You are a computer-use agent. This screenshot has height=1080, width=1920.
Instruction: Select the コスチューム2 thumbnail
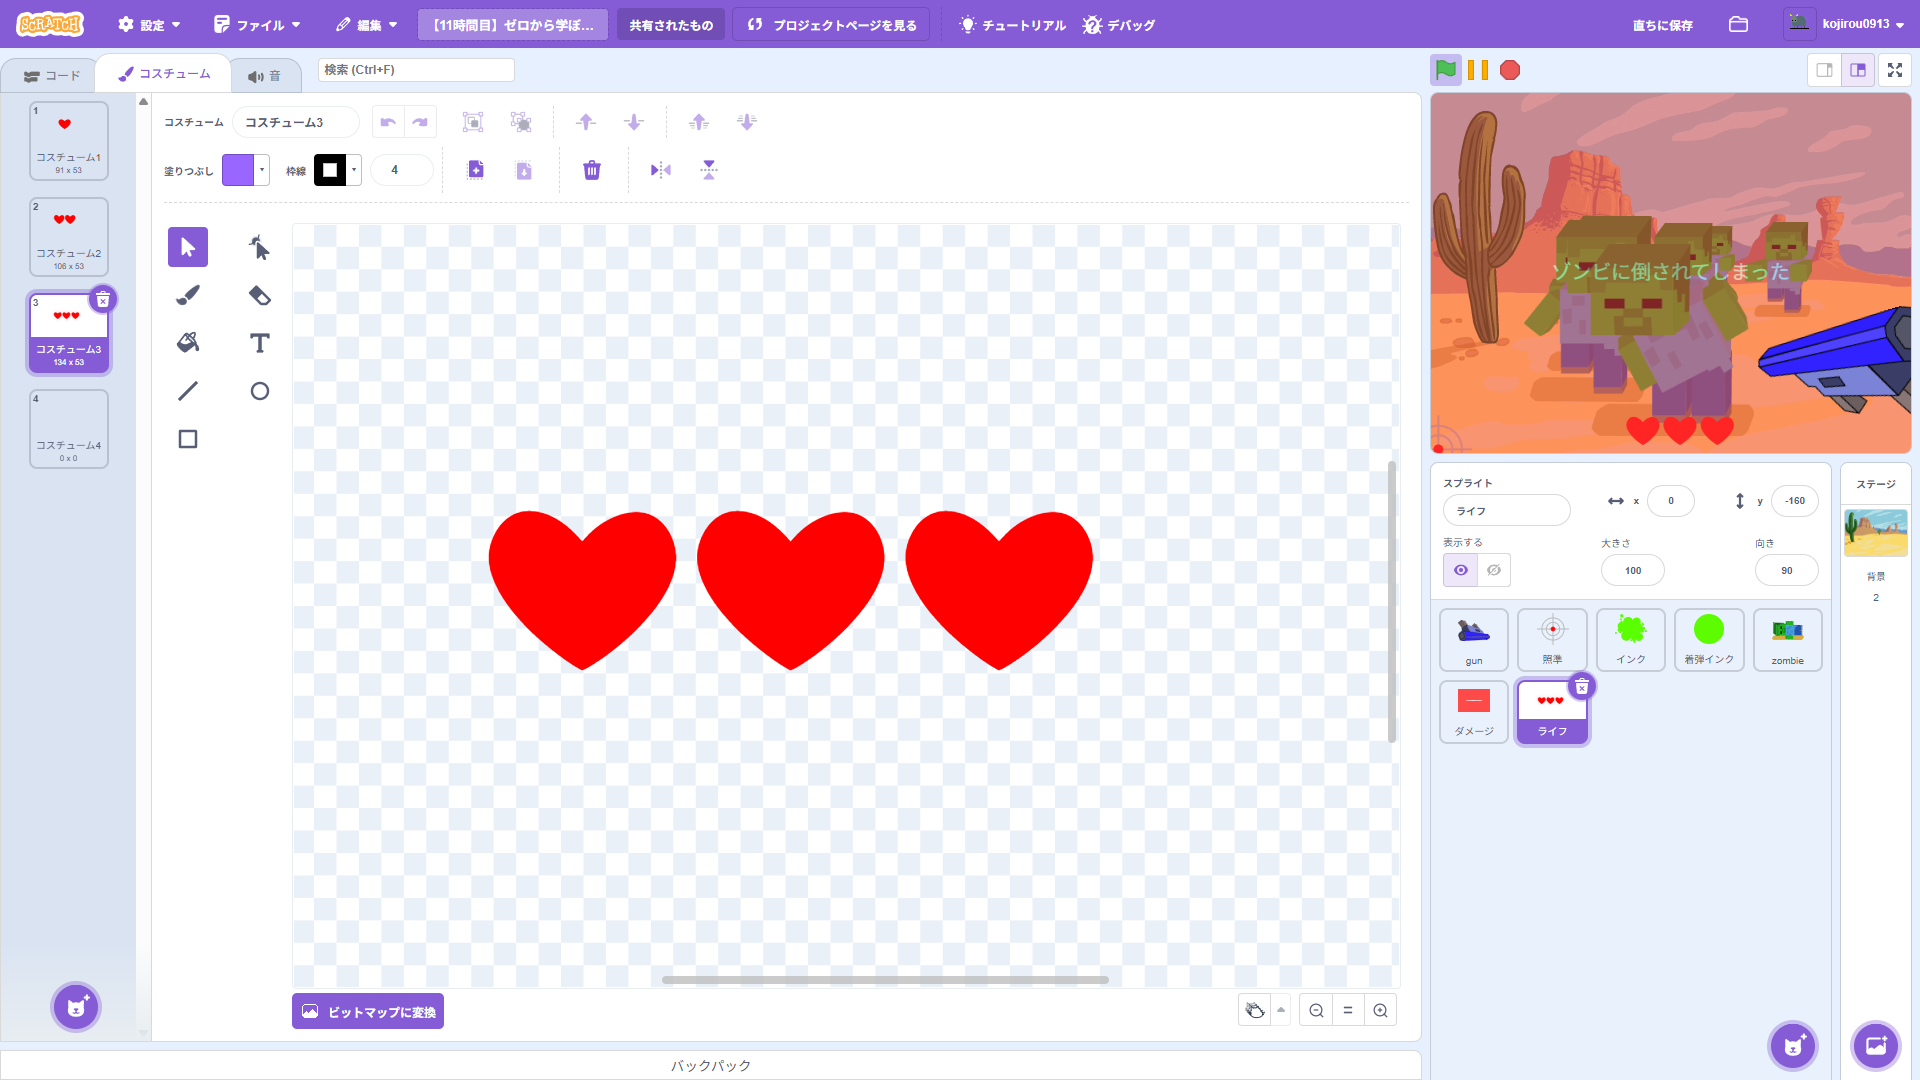[68, 237]
